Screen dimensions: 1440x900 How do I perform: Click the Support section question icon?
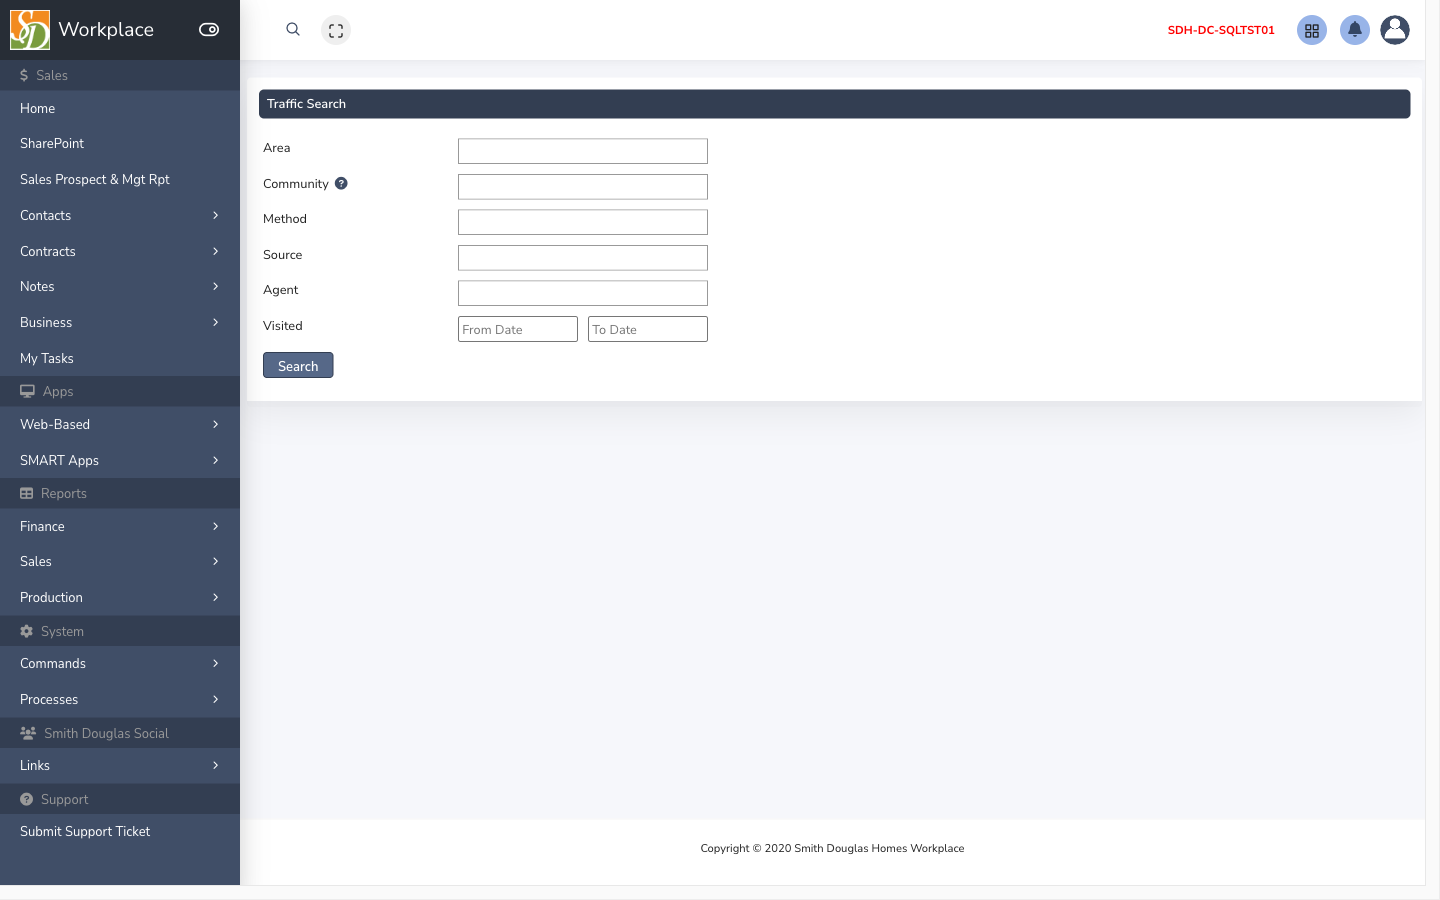tap(27, 799)
